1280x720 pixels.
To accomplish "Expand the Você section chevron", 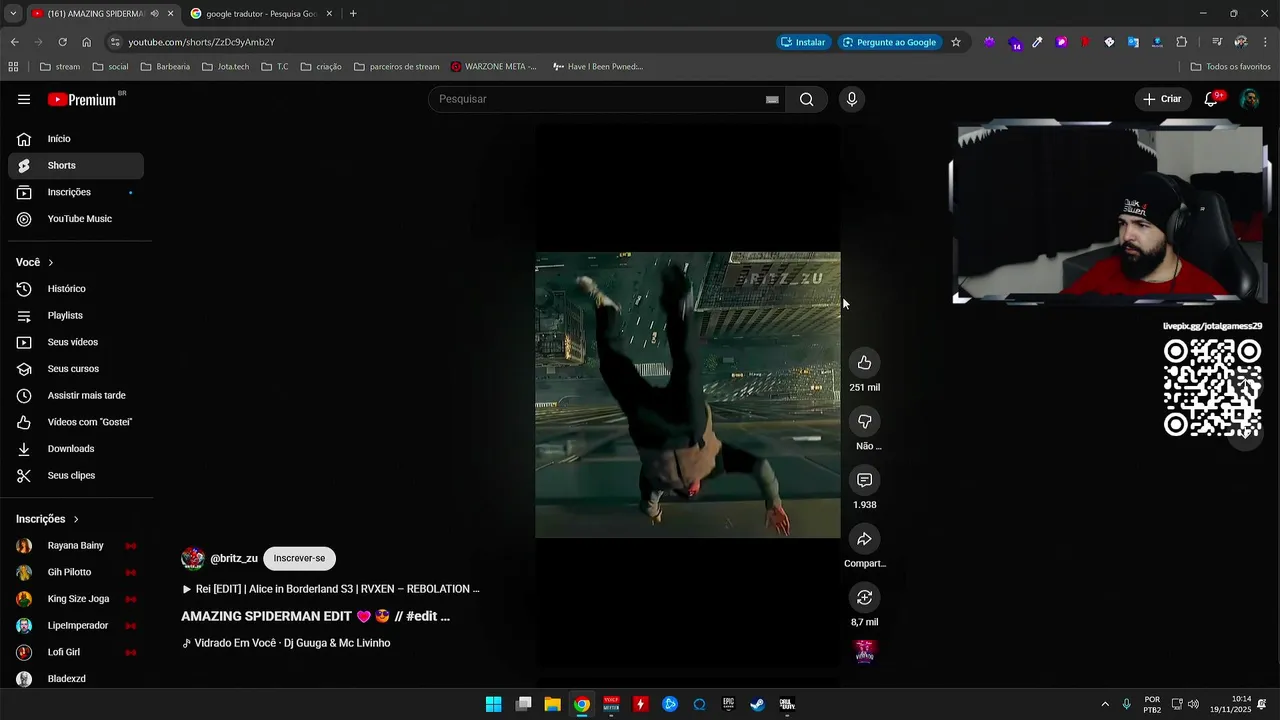I will [50, 262].
